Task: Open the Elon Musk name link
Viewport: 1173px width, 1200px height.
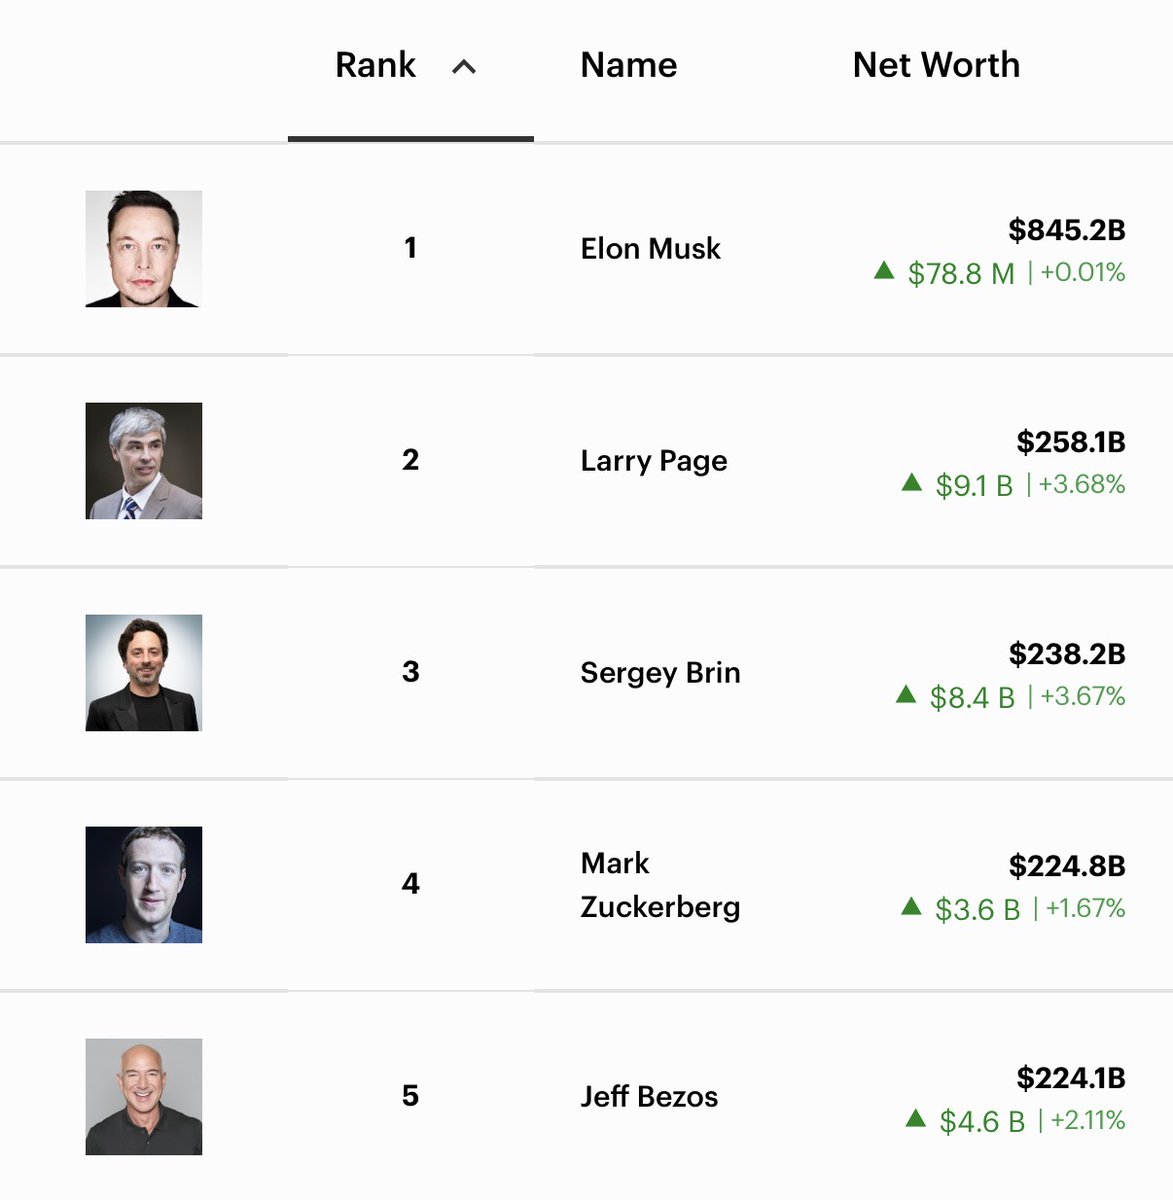Action: [x=650, y=249]
